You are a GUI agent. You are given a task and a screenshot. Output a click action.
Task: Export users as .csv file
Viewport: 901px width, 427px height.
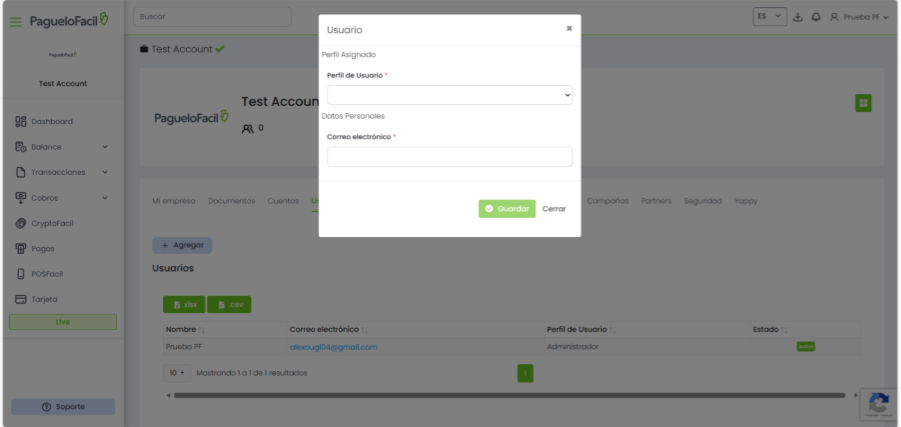click(230, 304)
